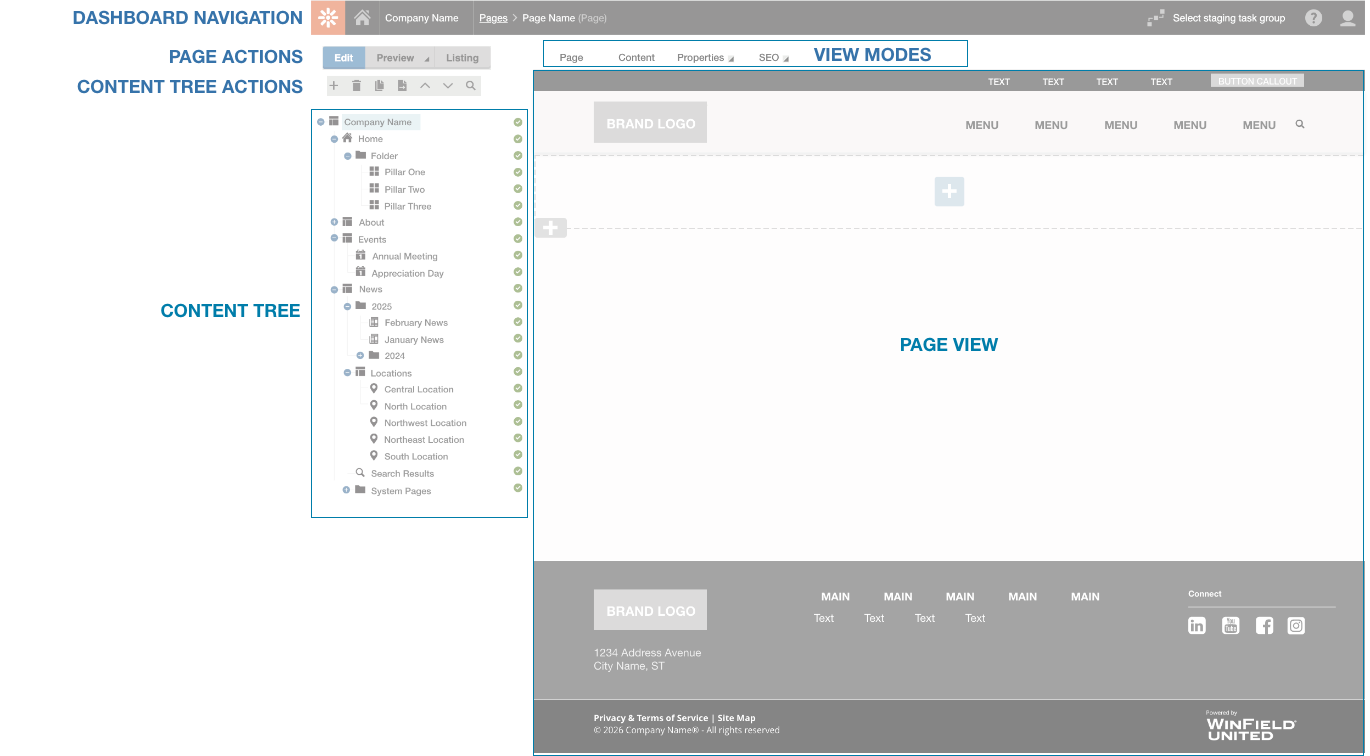Click the orange Kentico dashboard logo icon
1370x756 pixels.
pyautogui.click(x=328, y=18)
